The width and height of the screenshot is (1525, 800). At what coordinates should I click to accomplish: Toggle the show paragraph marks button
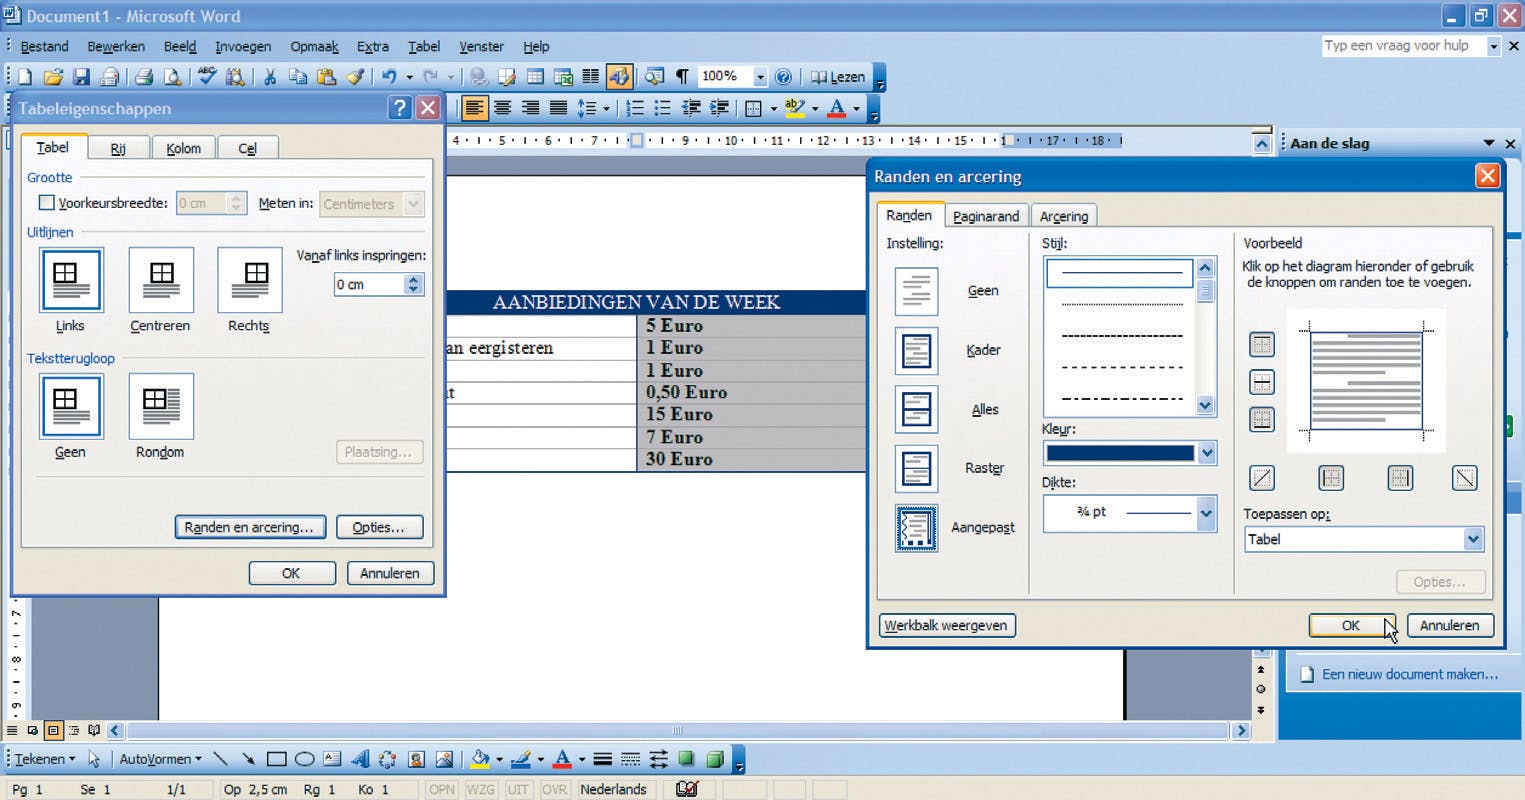pyautogui.click(x=682, y=77)
